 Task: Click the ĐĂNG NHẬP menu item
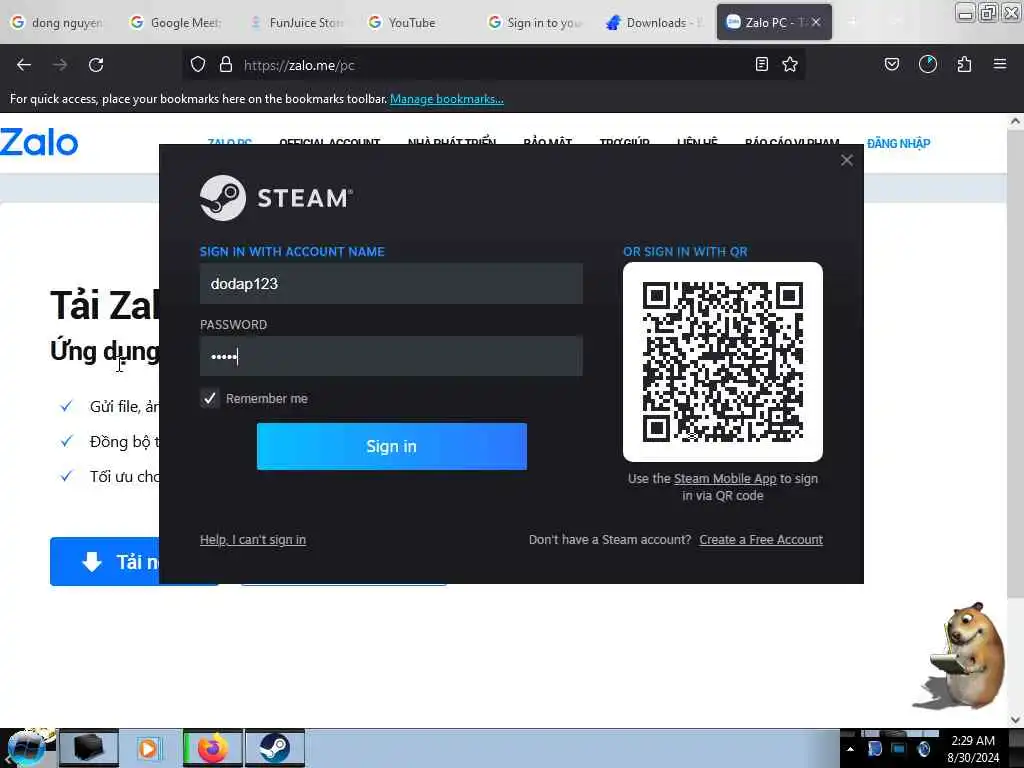click(x=899, y=143)
